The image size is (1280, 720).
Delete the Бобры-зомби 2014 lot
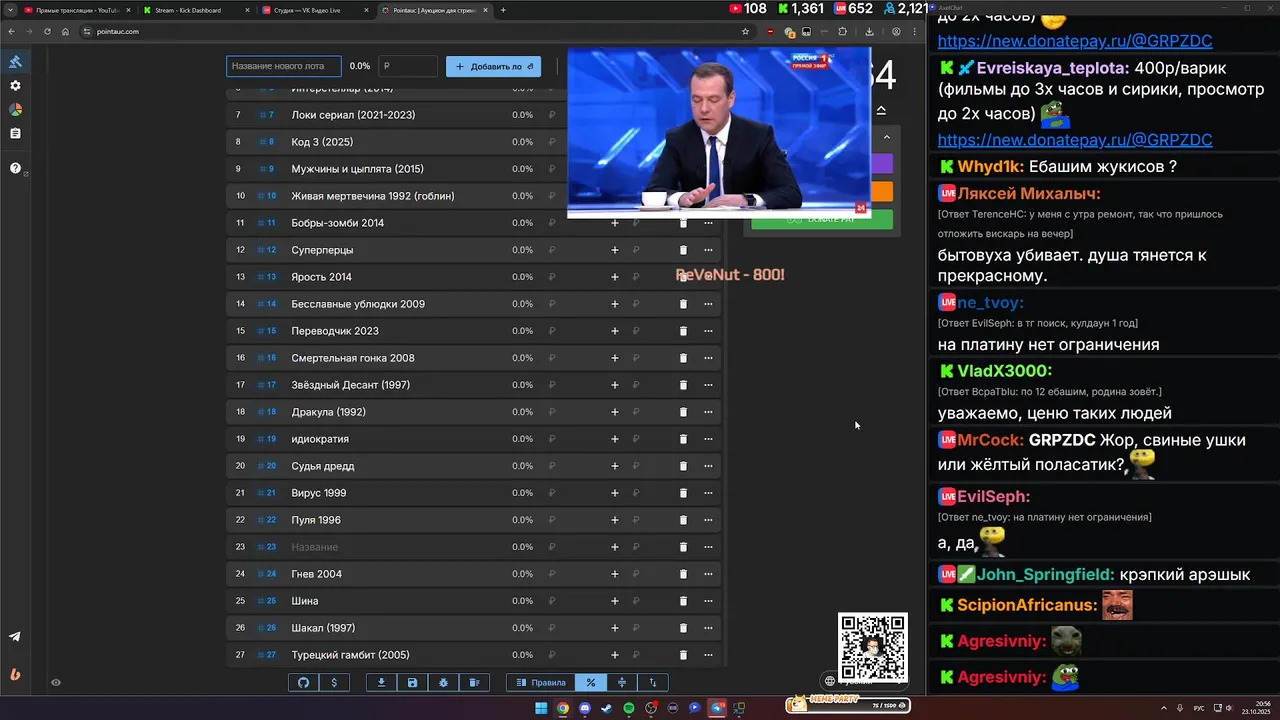click(683, 223)
